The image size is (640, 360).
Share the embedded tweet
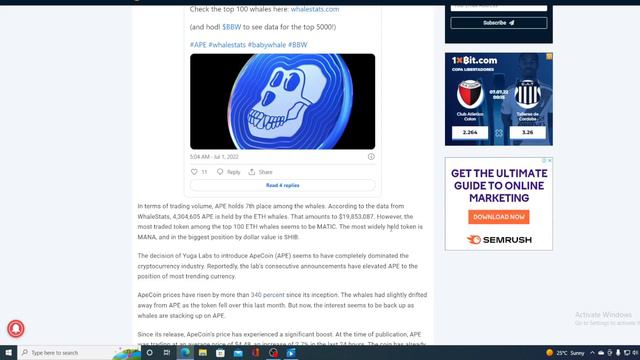coord(260,172)
